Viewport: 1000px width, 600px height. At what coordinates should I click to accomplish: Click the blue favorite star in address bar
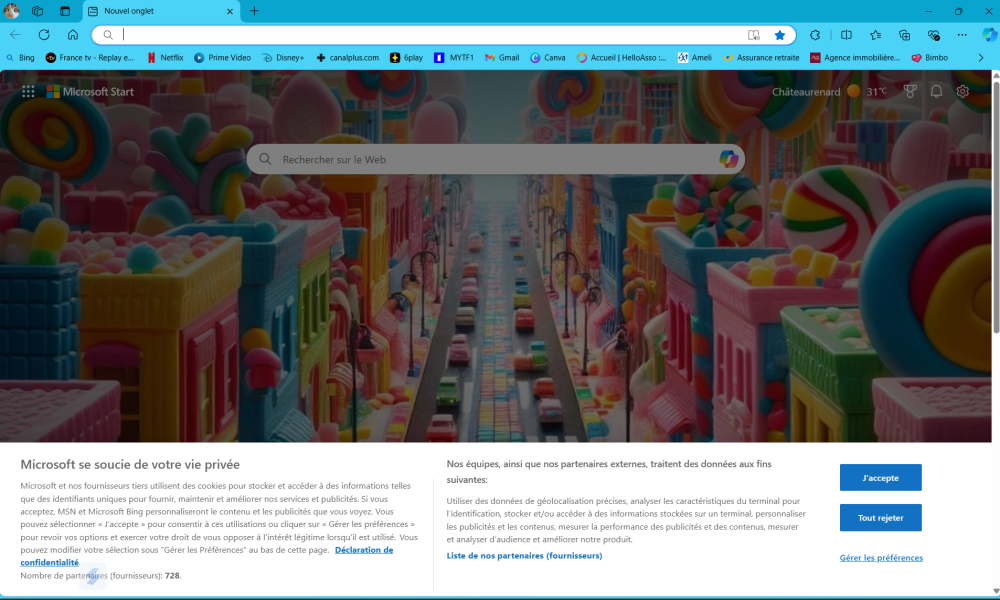pyautogui.click(x=780, y=35)
